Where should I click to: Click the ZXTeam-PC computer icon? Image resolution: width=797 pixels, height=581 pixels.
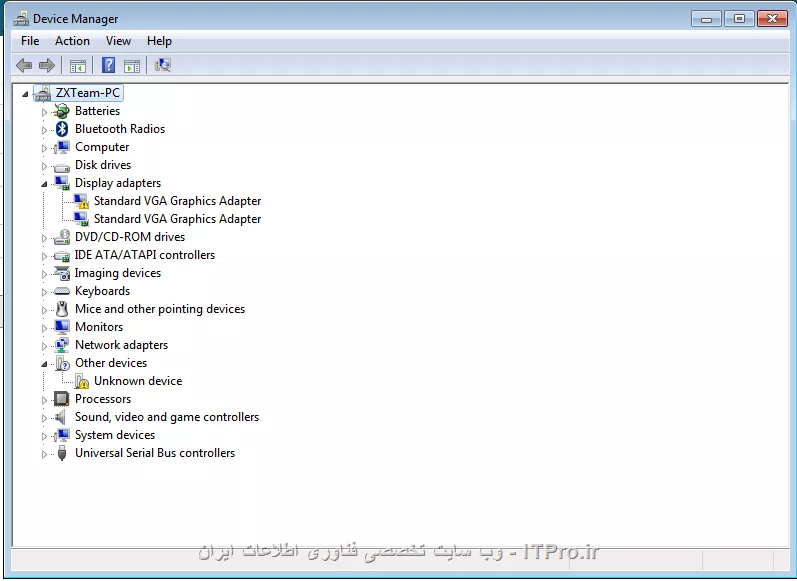click(x=43, y=93)
